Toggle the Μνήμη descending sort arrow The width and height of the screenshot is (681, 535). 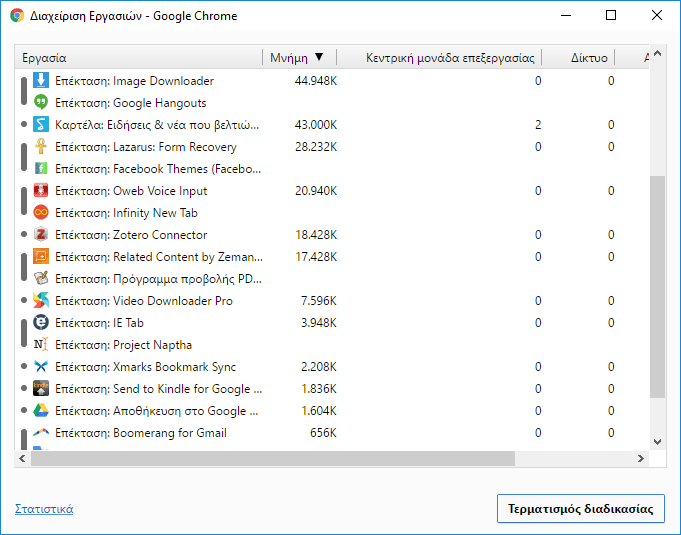pos(319,57)
